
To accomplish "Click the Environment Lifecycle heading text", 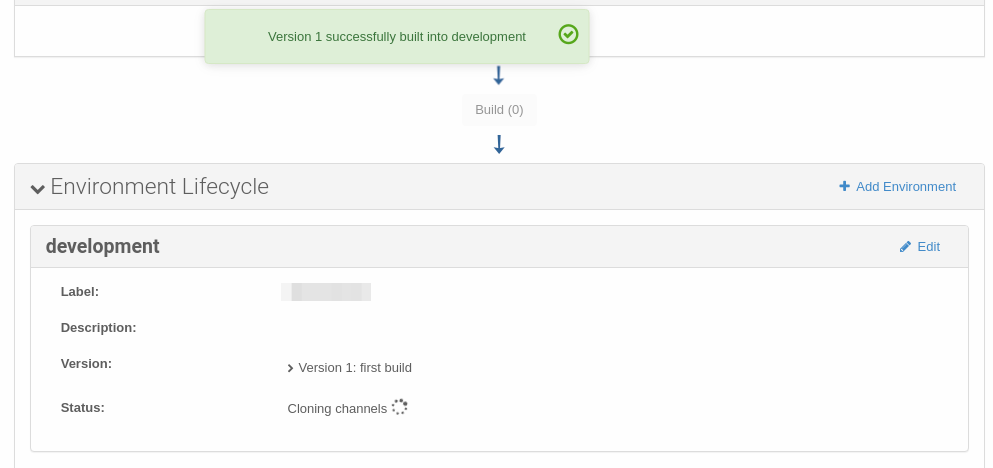I will click(x=160, y=187).
